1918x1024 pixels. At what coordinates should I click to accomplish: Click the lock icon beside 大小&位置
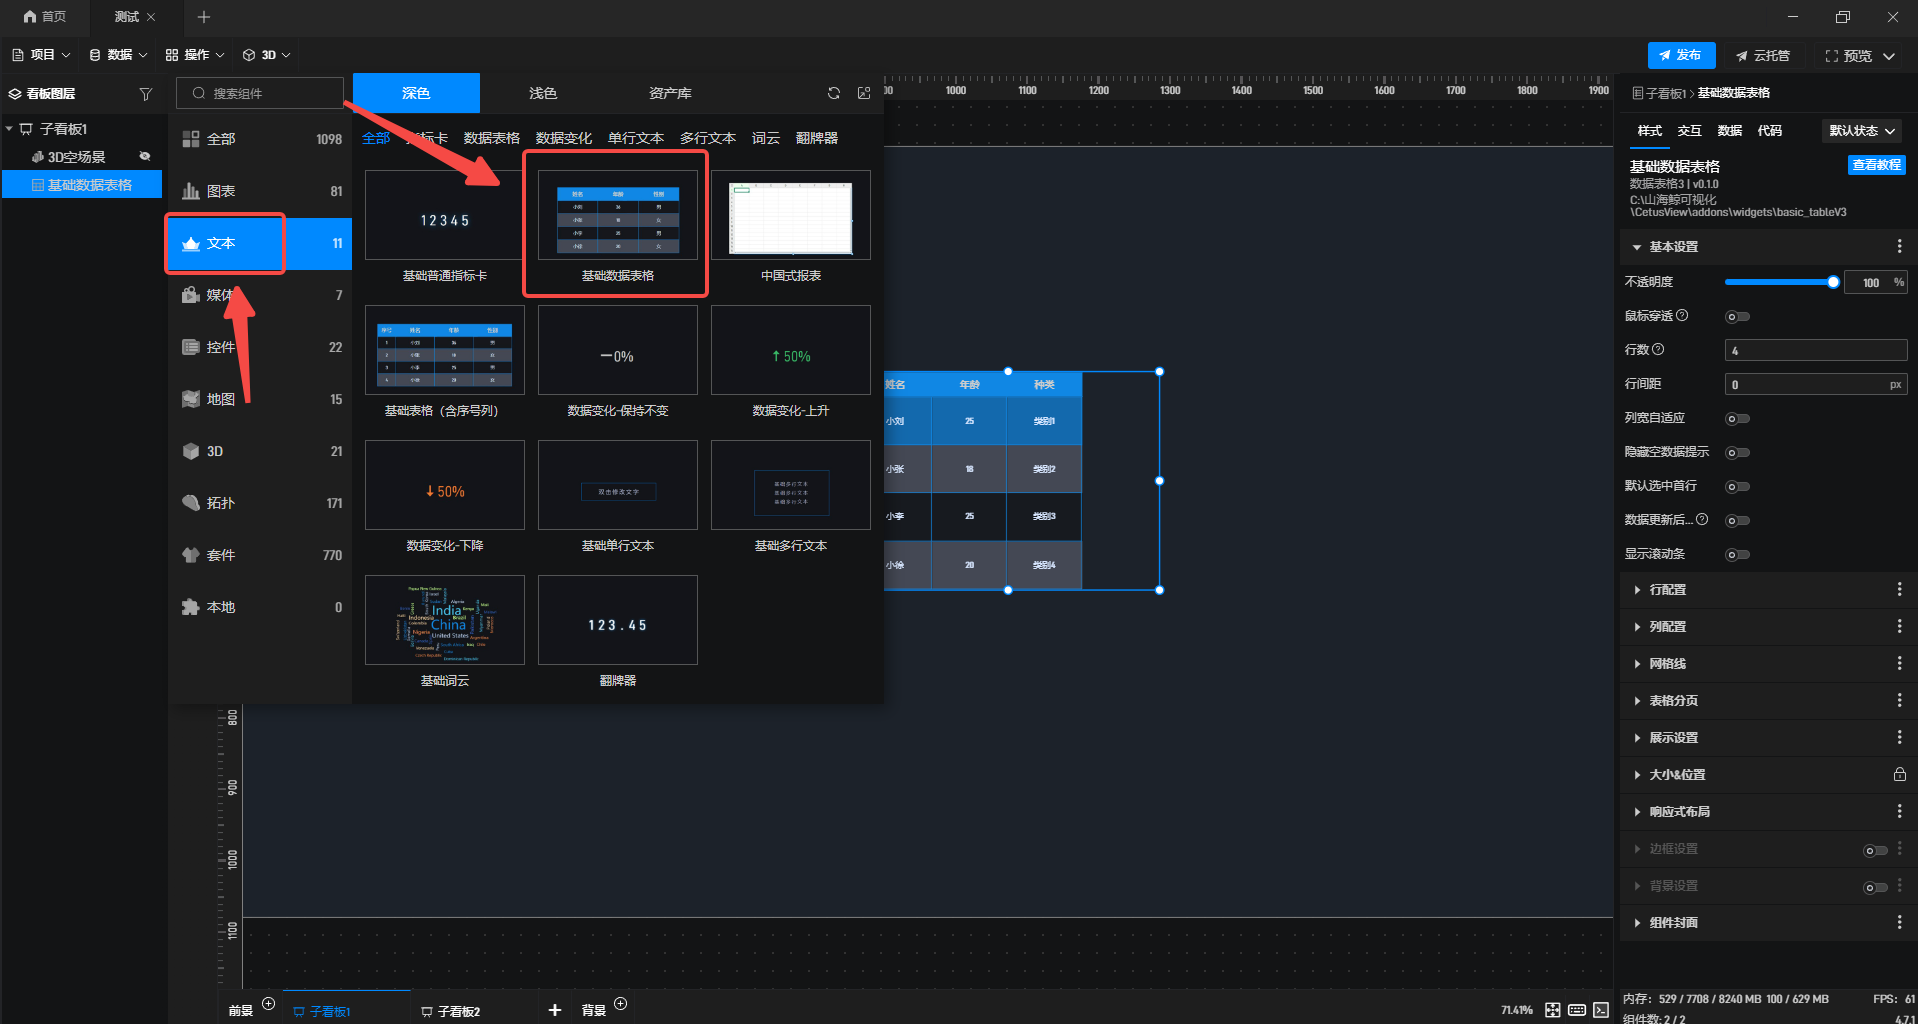(1899, 775)
